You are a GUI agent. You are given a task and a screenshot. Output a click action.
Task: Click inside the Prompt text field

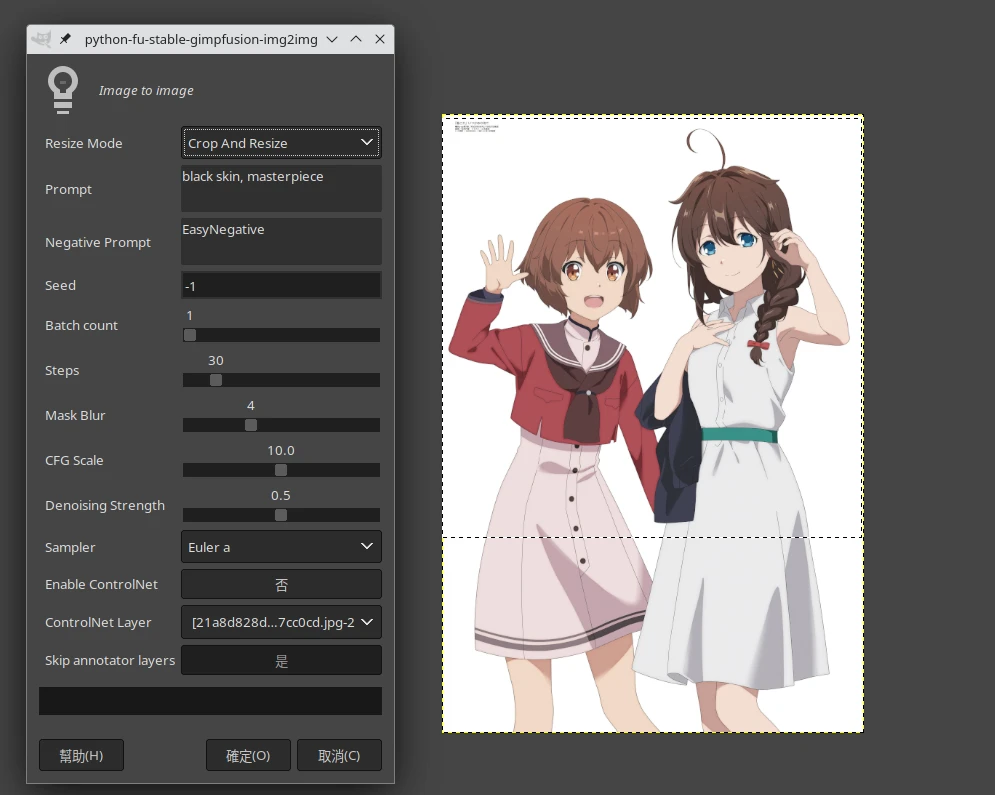click(281, 189)
